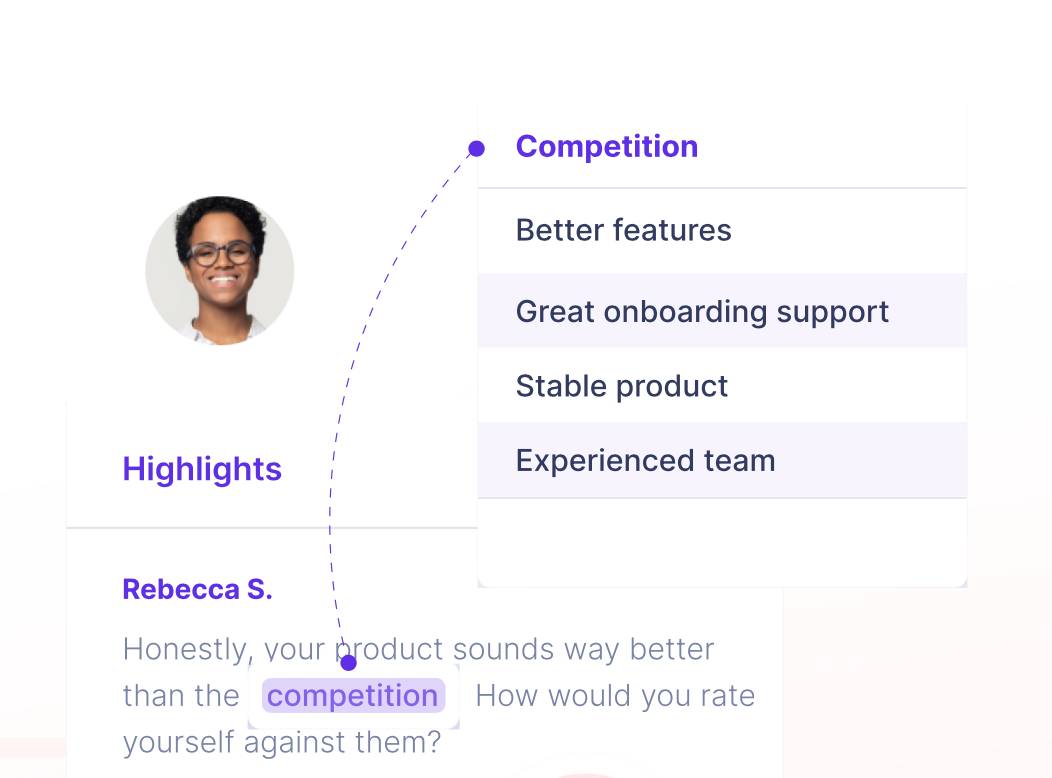Image resolution: width=1052 pixels, height=778 pixels.
Task: Click the word 'better' in the quote
Action: (x=672, y=649)
